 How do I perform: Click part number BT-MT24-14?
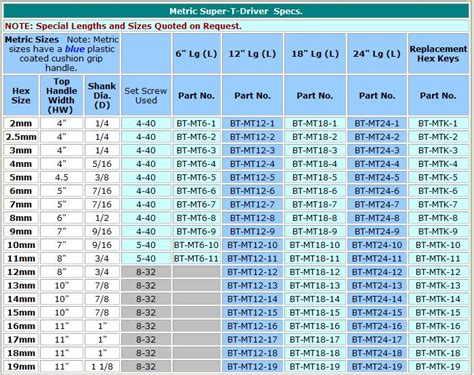click(x=377, y=299)
